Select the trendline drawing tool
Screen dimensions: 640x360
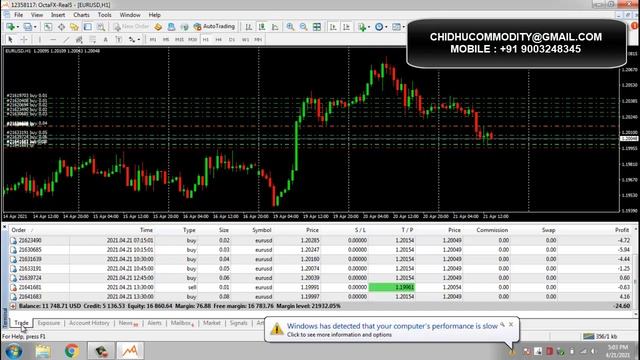[x=66, y=40]
